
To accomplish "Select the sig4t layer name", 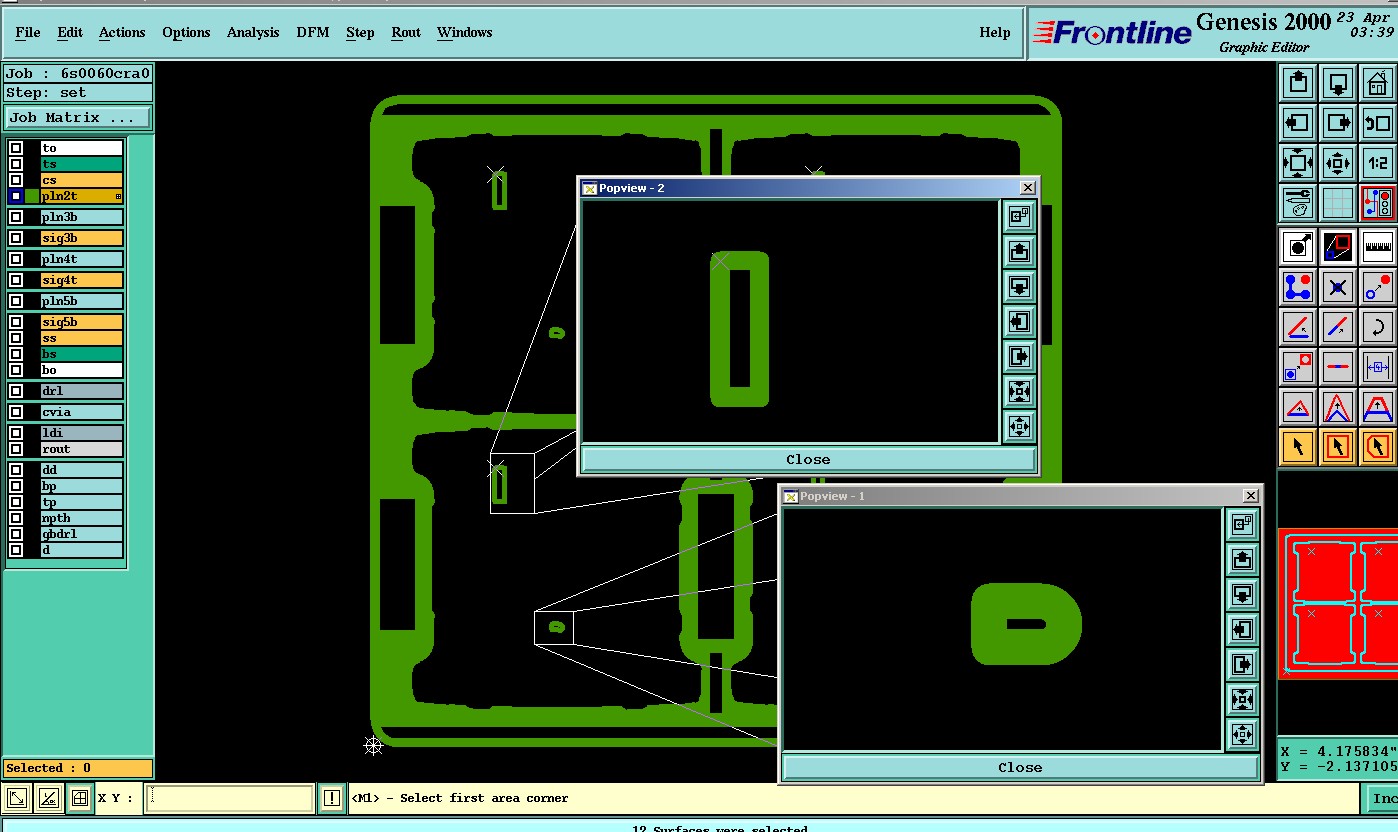I will coord(82,280).
